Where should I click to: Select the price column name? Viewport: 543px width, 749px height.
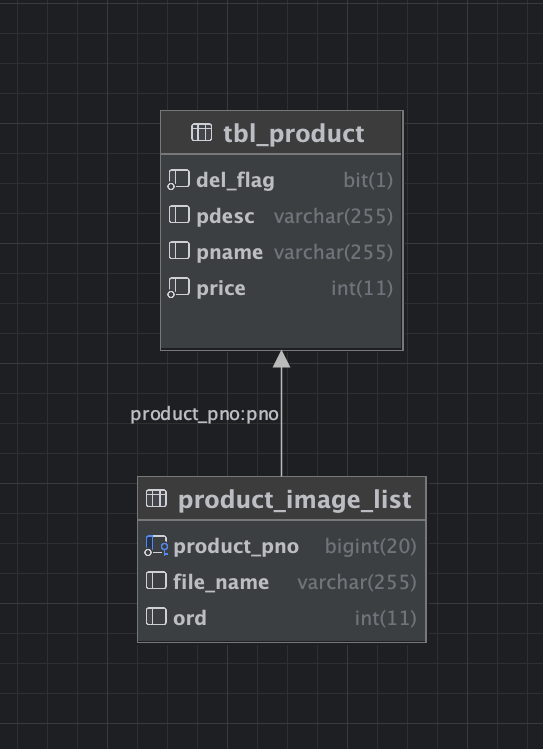coord(221,289)
